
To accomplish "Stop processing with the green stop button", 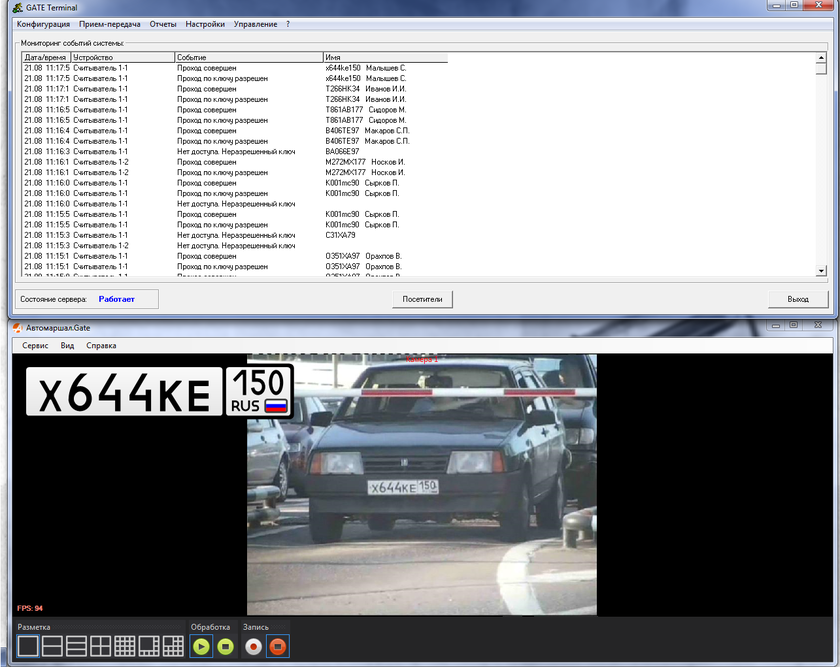I will (x=226, y=646).
